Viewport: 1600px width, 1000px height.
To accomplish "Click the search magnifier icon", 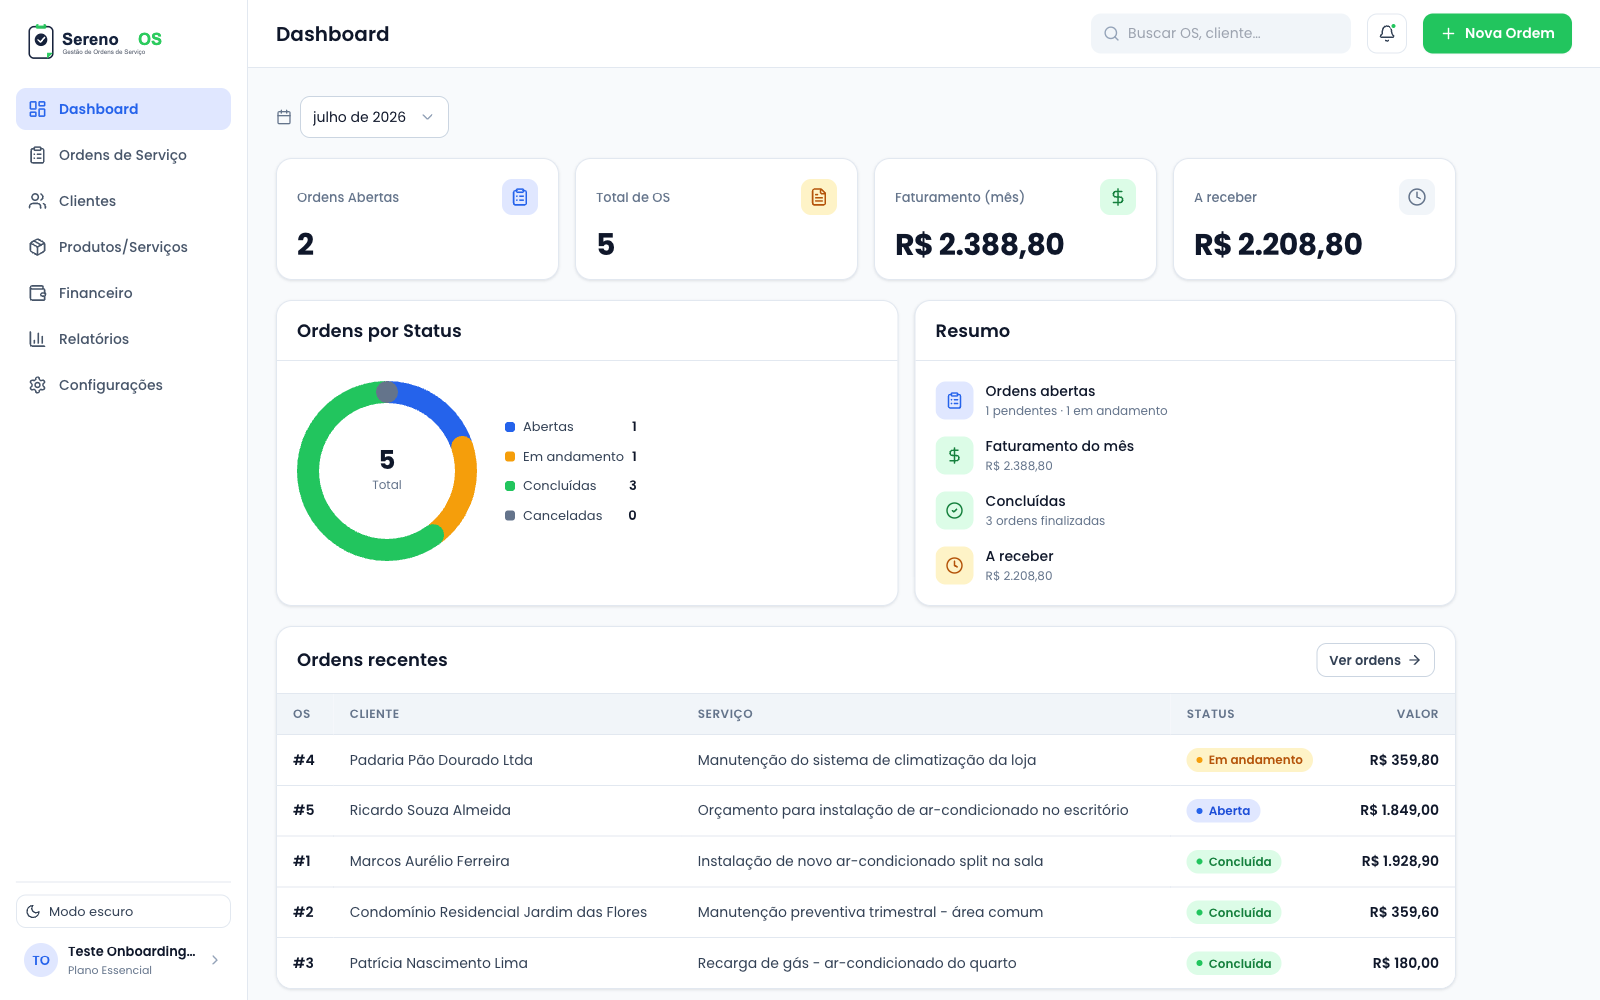I will (1111, 33).
